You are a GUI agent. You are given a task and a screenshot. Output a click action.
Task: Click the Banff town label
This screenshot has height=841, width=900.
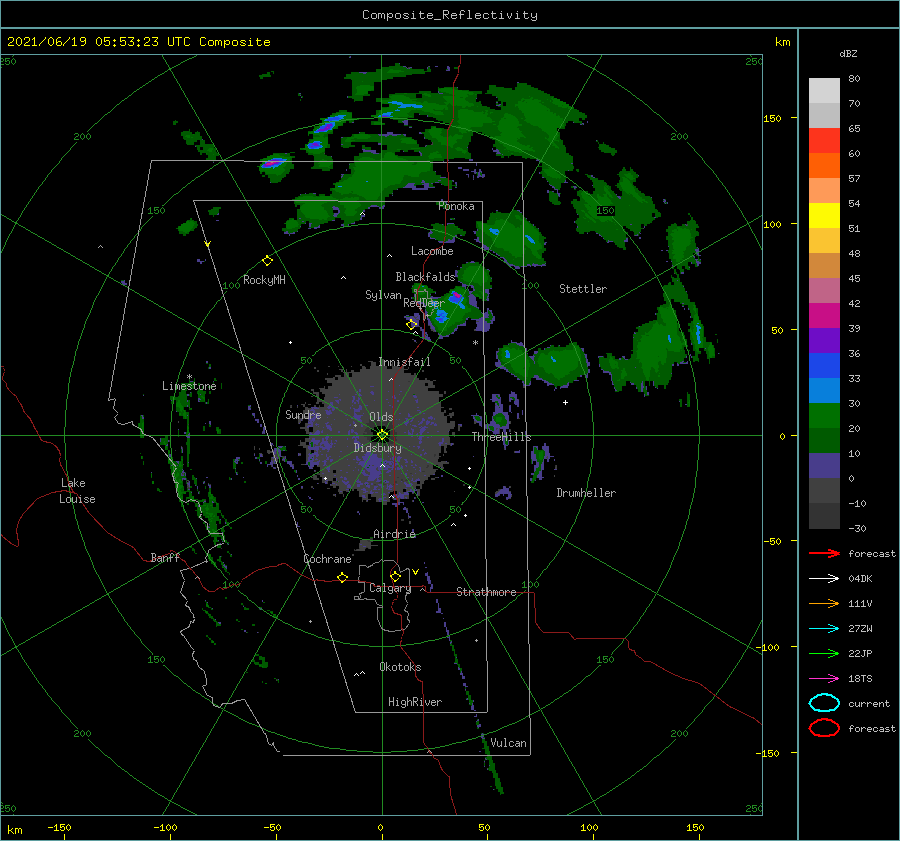tap(165, 557)
